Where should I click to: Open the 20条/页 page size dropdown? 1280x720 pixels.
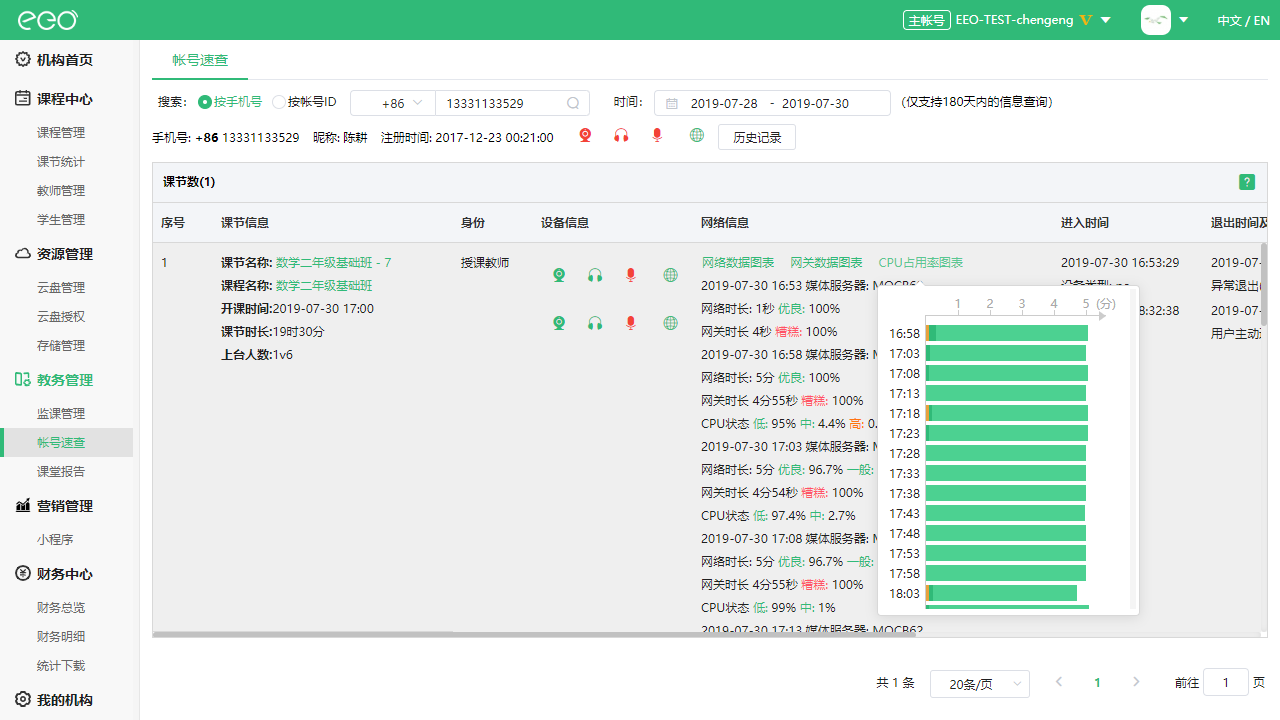[980, 684]
